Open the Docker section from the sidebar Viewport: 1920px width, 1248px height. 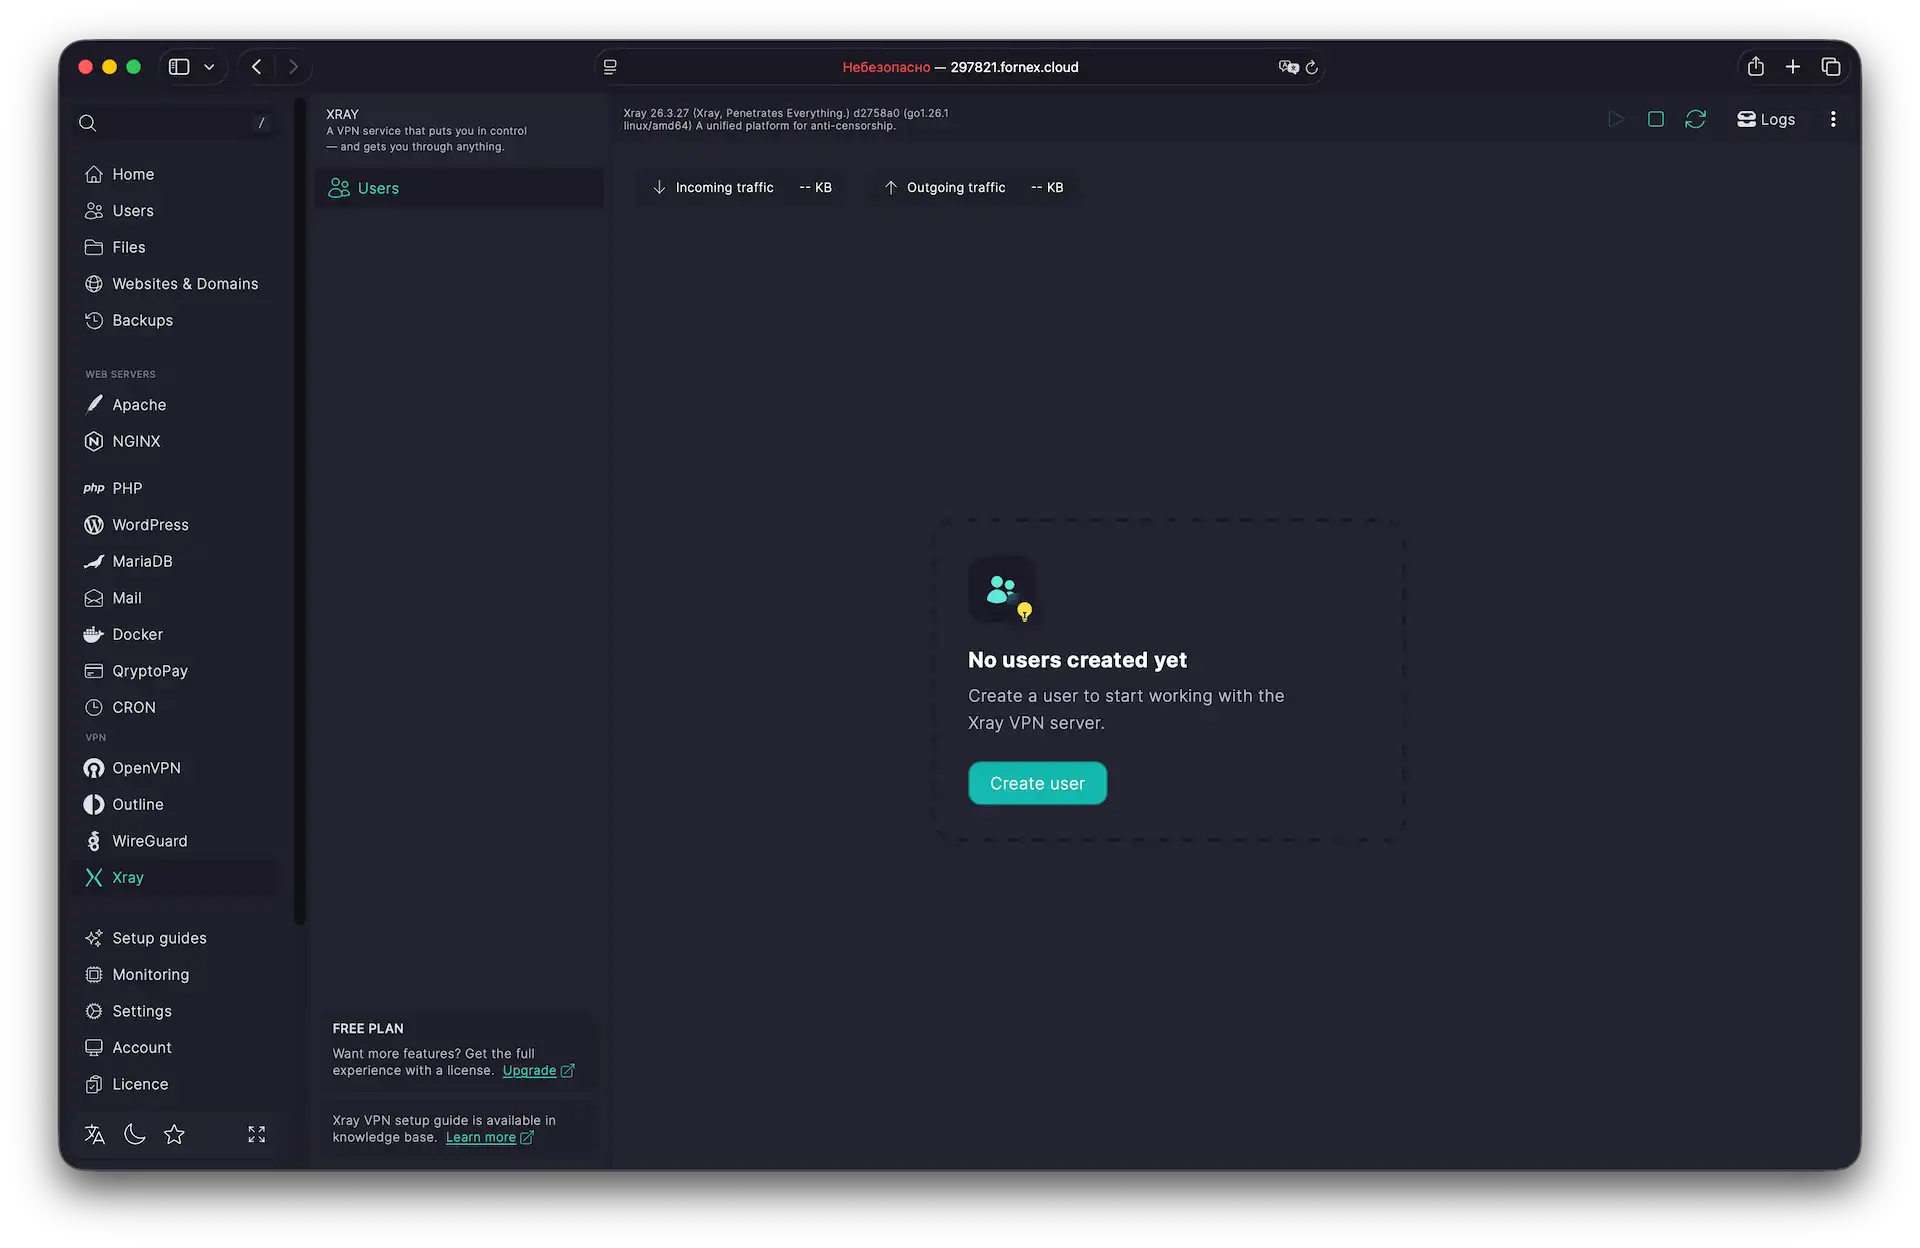pyautogui.click(x=137, y=634)
